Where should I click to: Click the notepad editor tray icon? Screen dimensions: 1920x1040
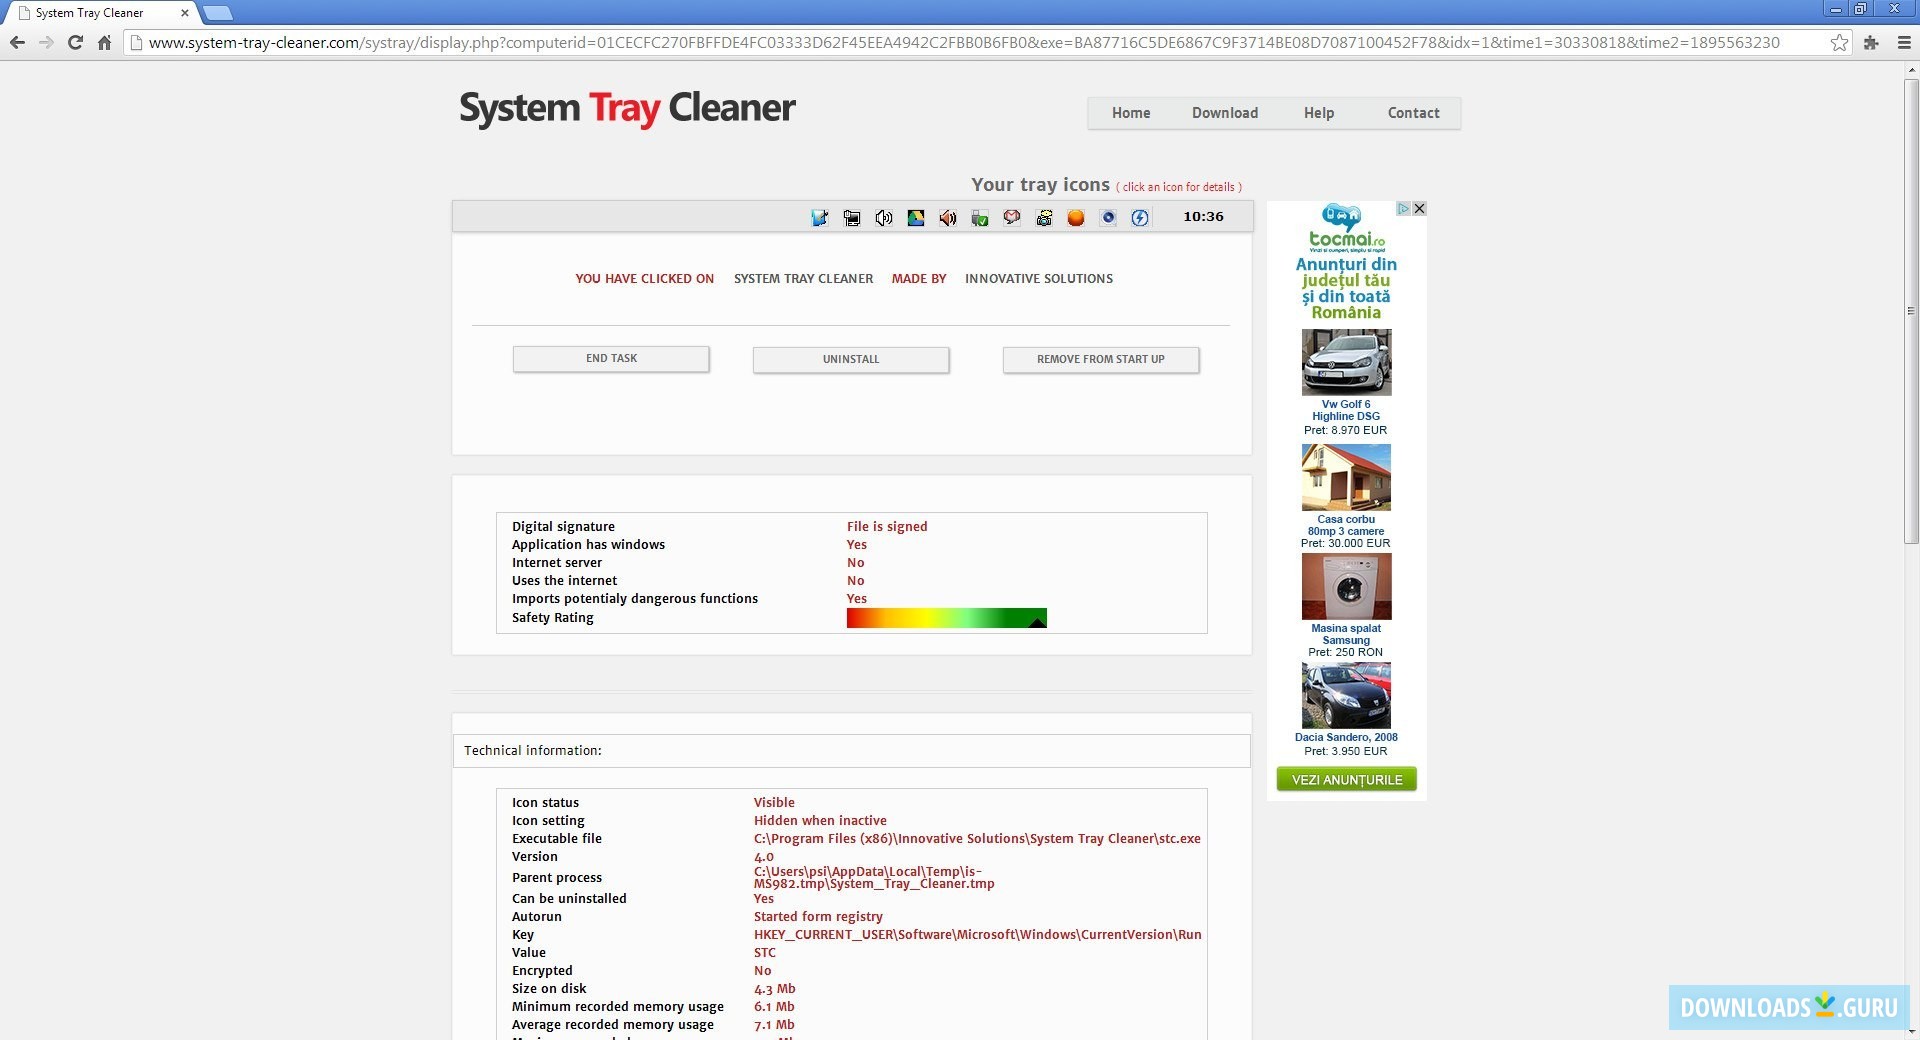(820, 217)
